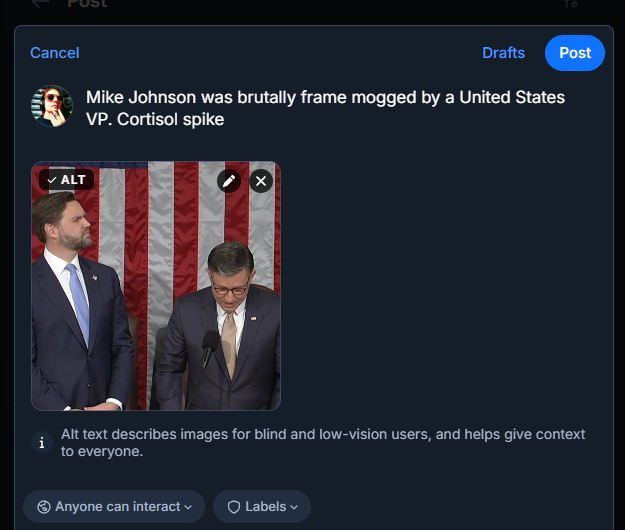Click the Post page title behind the dialog
The height and width of the screenshot is (530, 625).
tap(89, 4)
